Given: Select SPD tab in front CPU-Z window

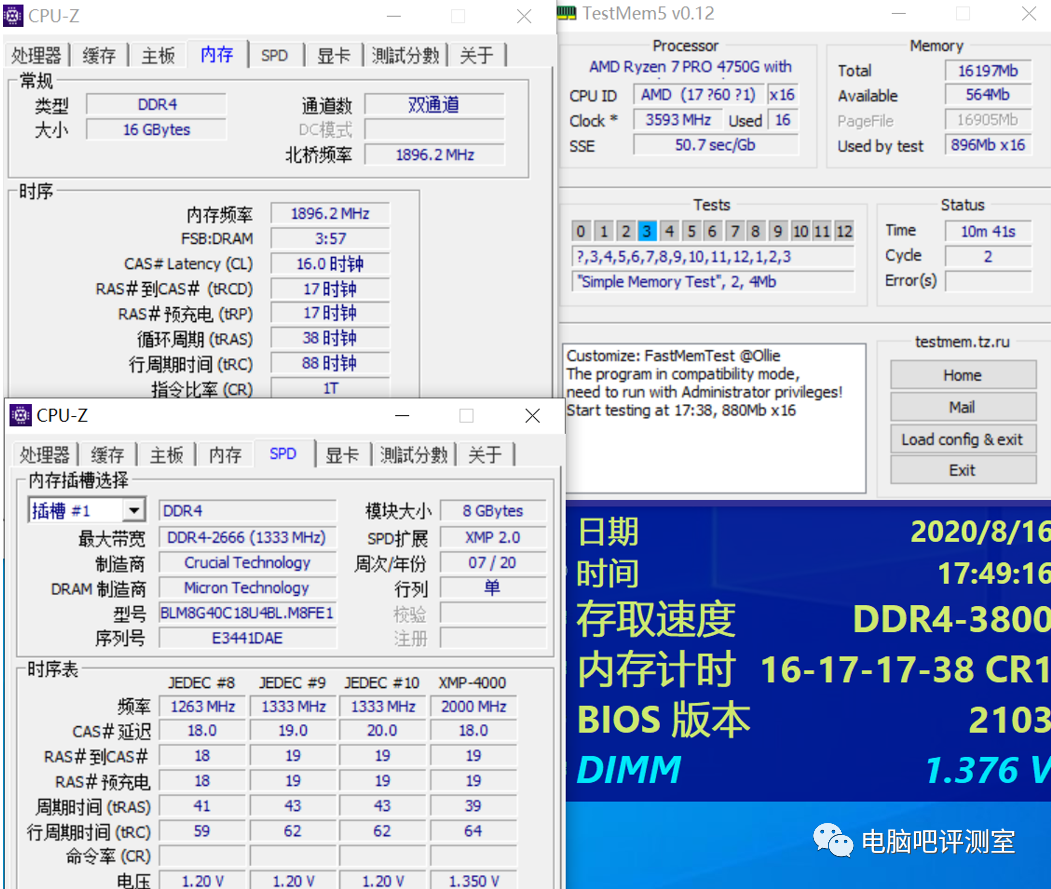Looking at the screenshot, I should pyautogui.click(x=283, y=454).
